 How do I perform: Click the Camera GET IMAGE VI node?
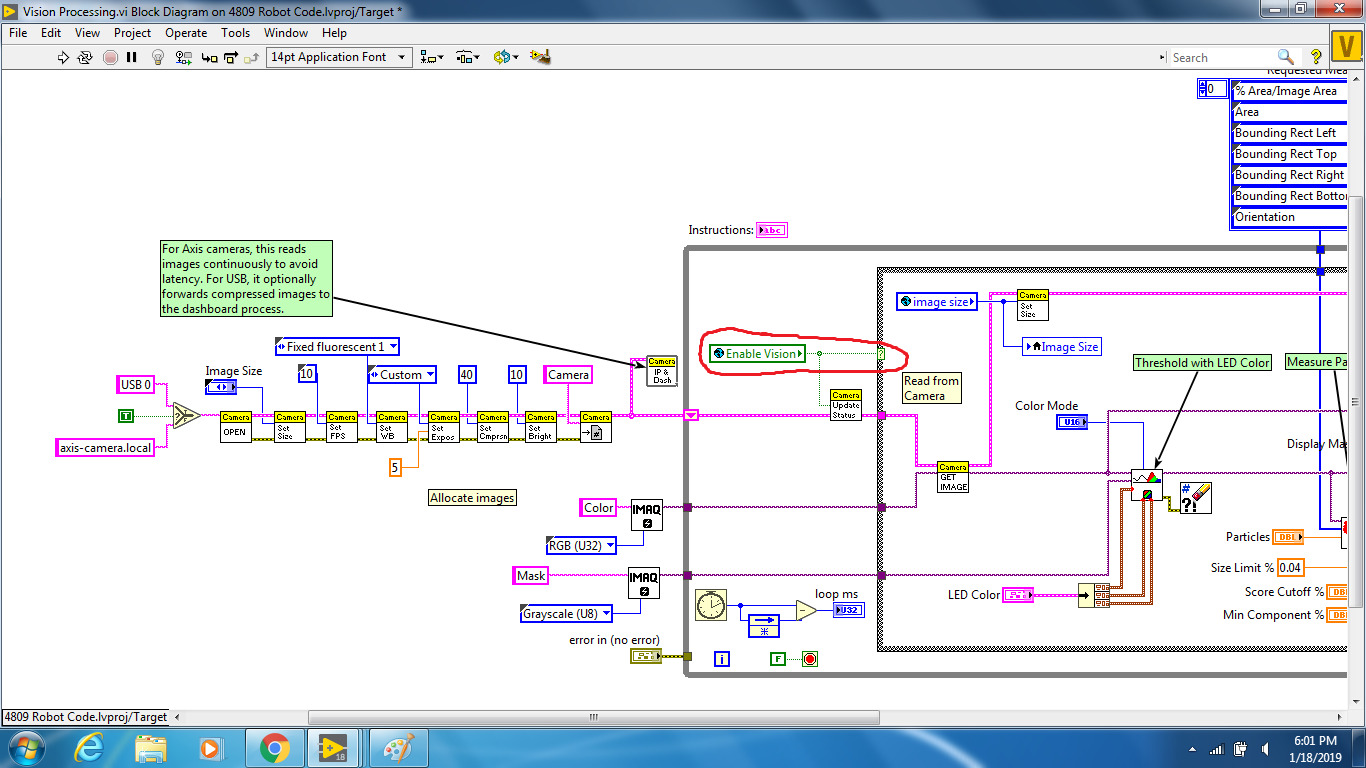click(953, 477)
